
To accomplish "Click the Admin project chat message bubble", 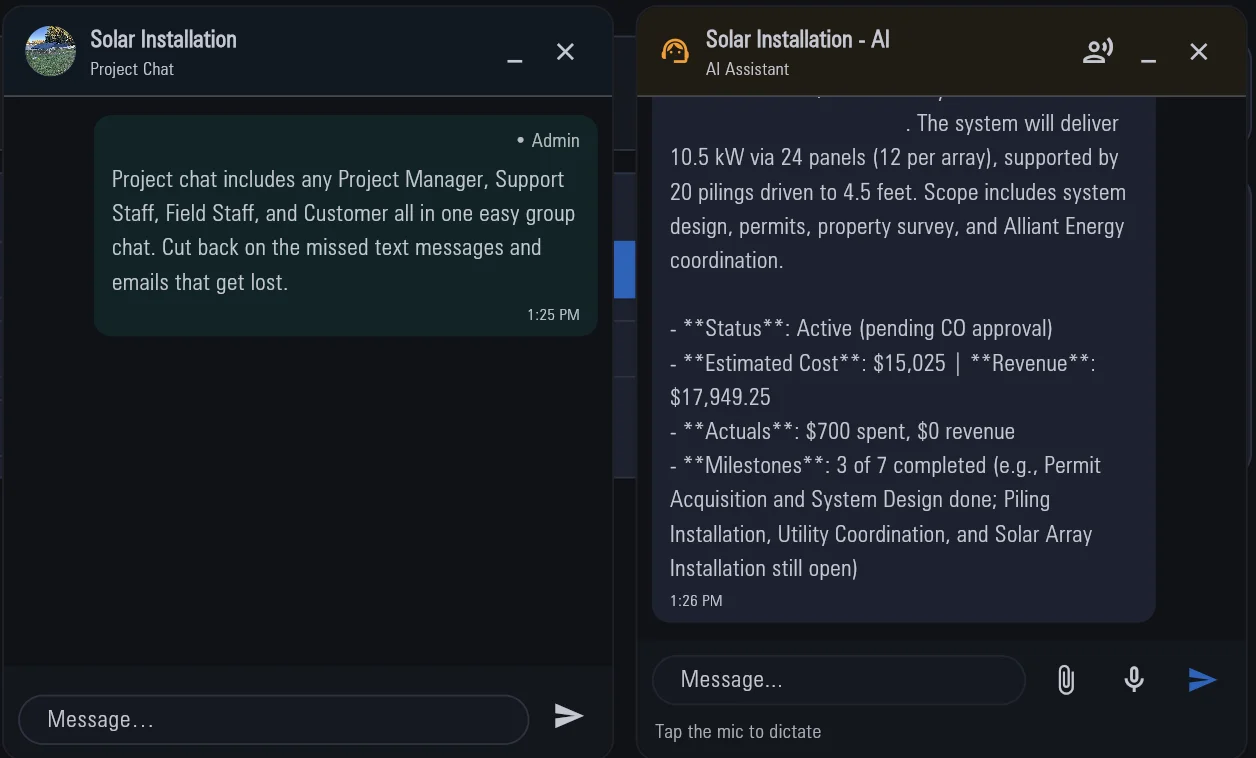I will (346, 226).
